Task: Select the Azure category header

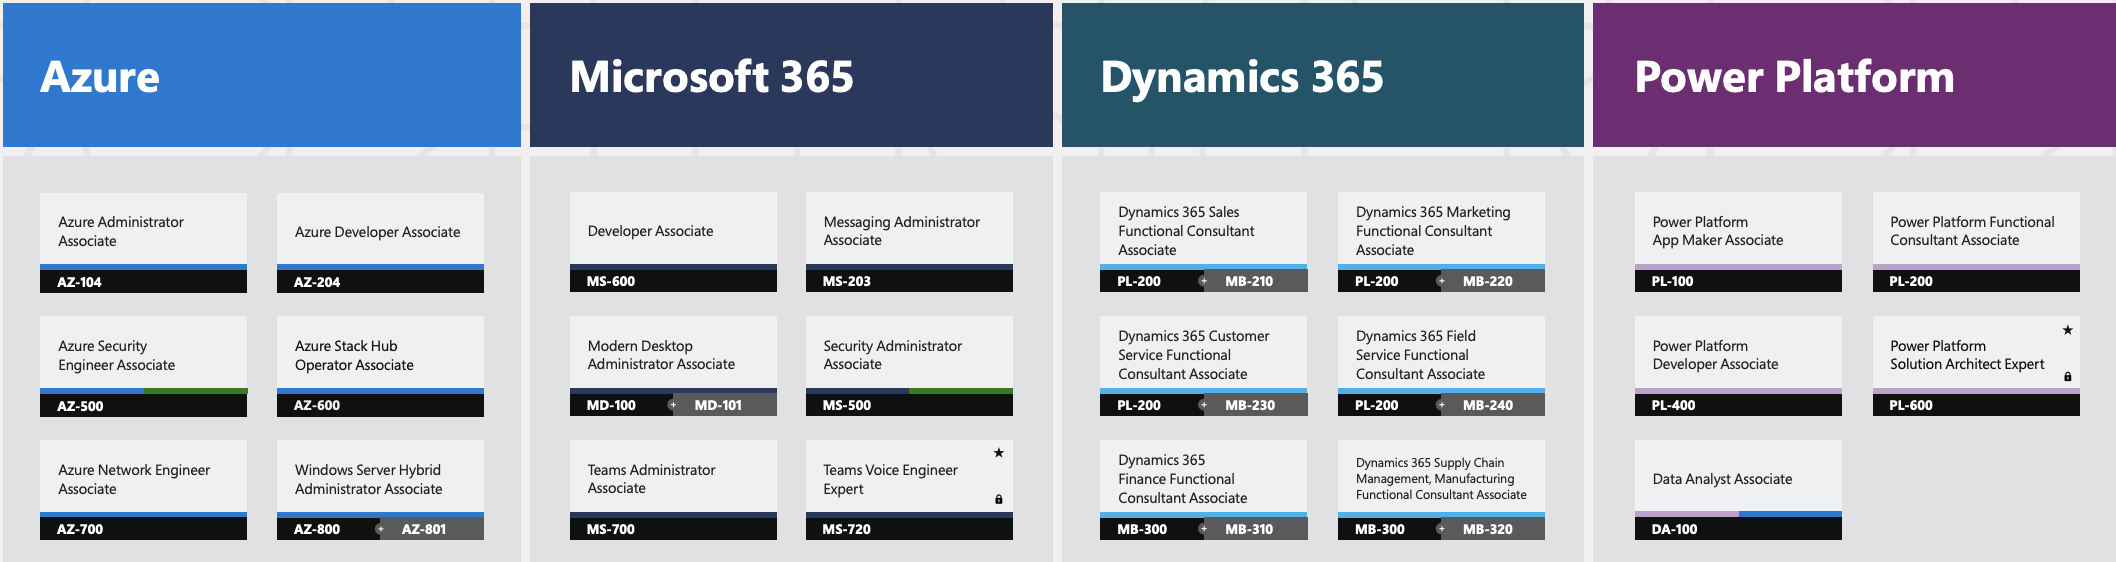Action: point(261,76)
